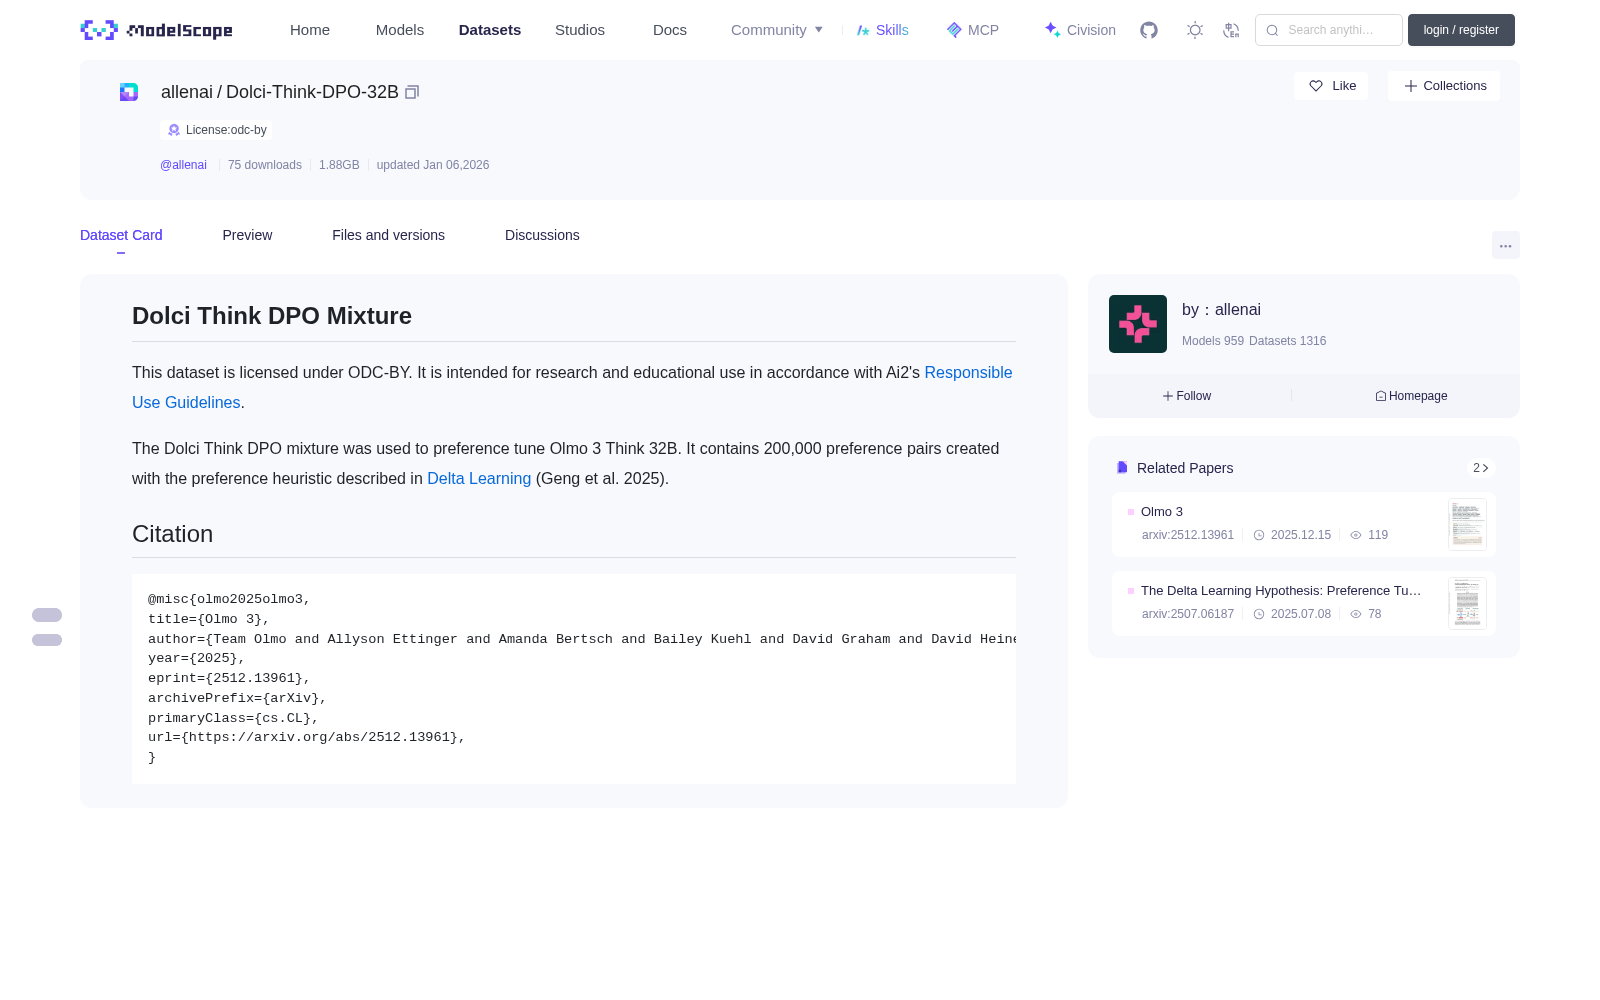Switch to Files and versions tab
Viewport: 1600px width, 1000px height.
click(388, 235)
